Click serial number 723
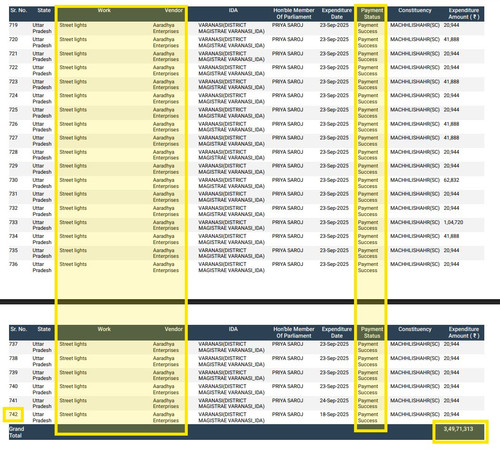 pos(14,81)
